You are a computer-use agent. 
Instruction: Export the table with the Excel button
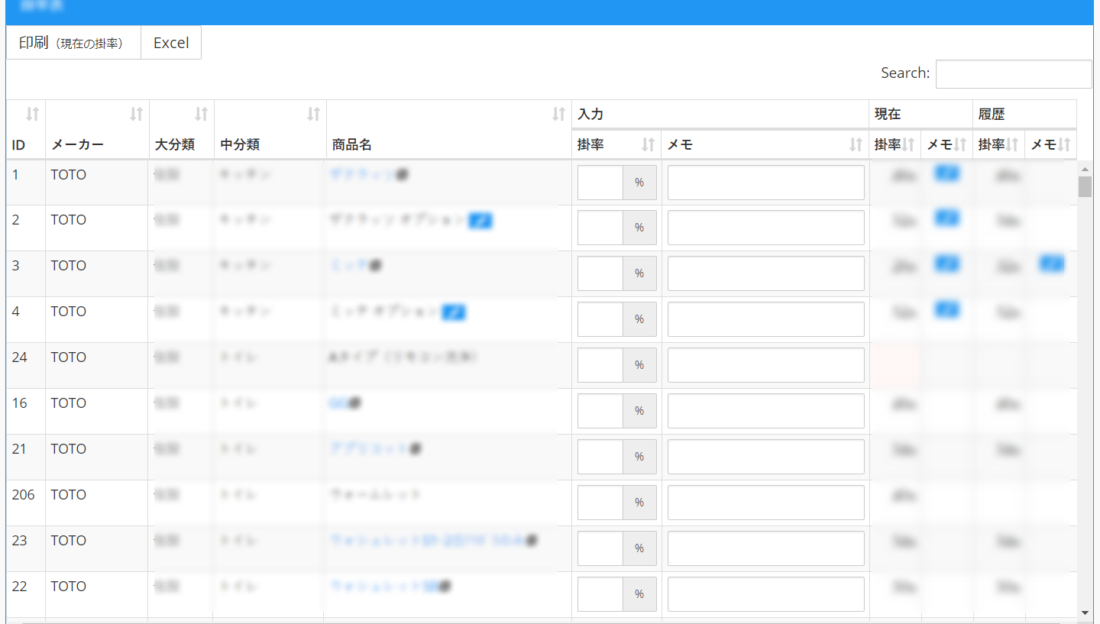coord(171,43)
